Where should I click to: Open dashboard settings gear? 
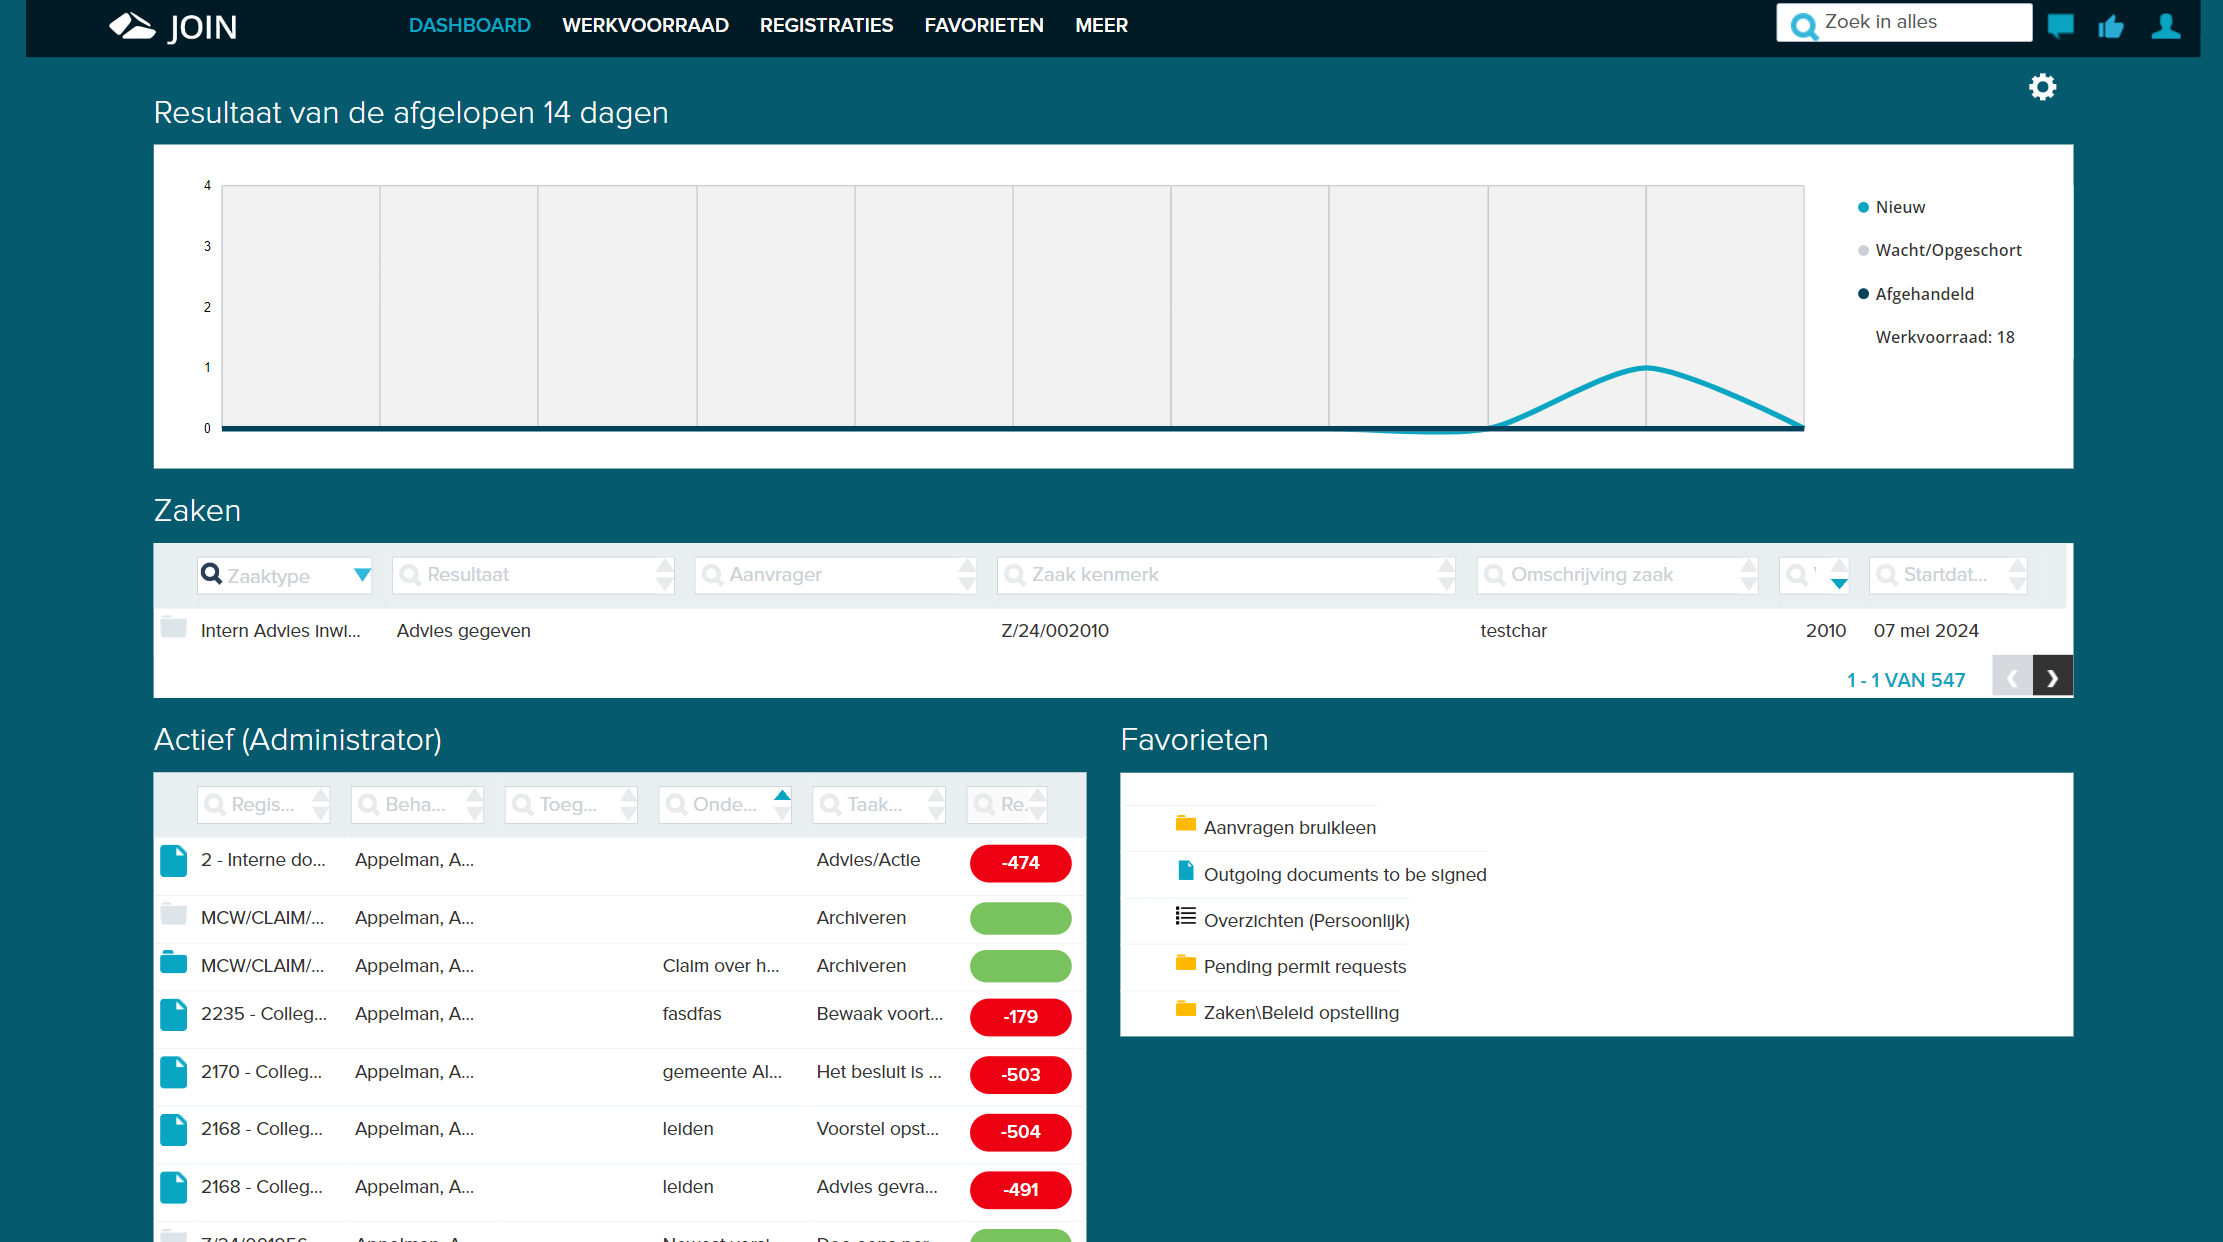(2042, 87)
